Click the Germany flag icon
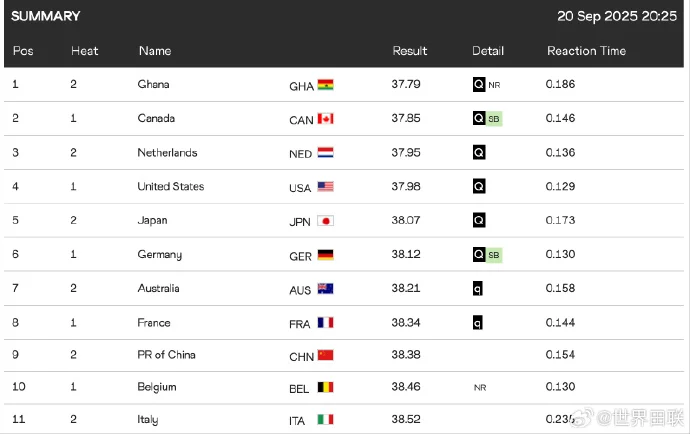Screen dimensions: 690x434 click(325, 255)
